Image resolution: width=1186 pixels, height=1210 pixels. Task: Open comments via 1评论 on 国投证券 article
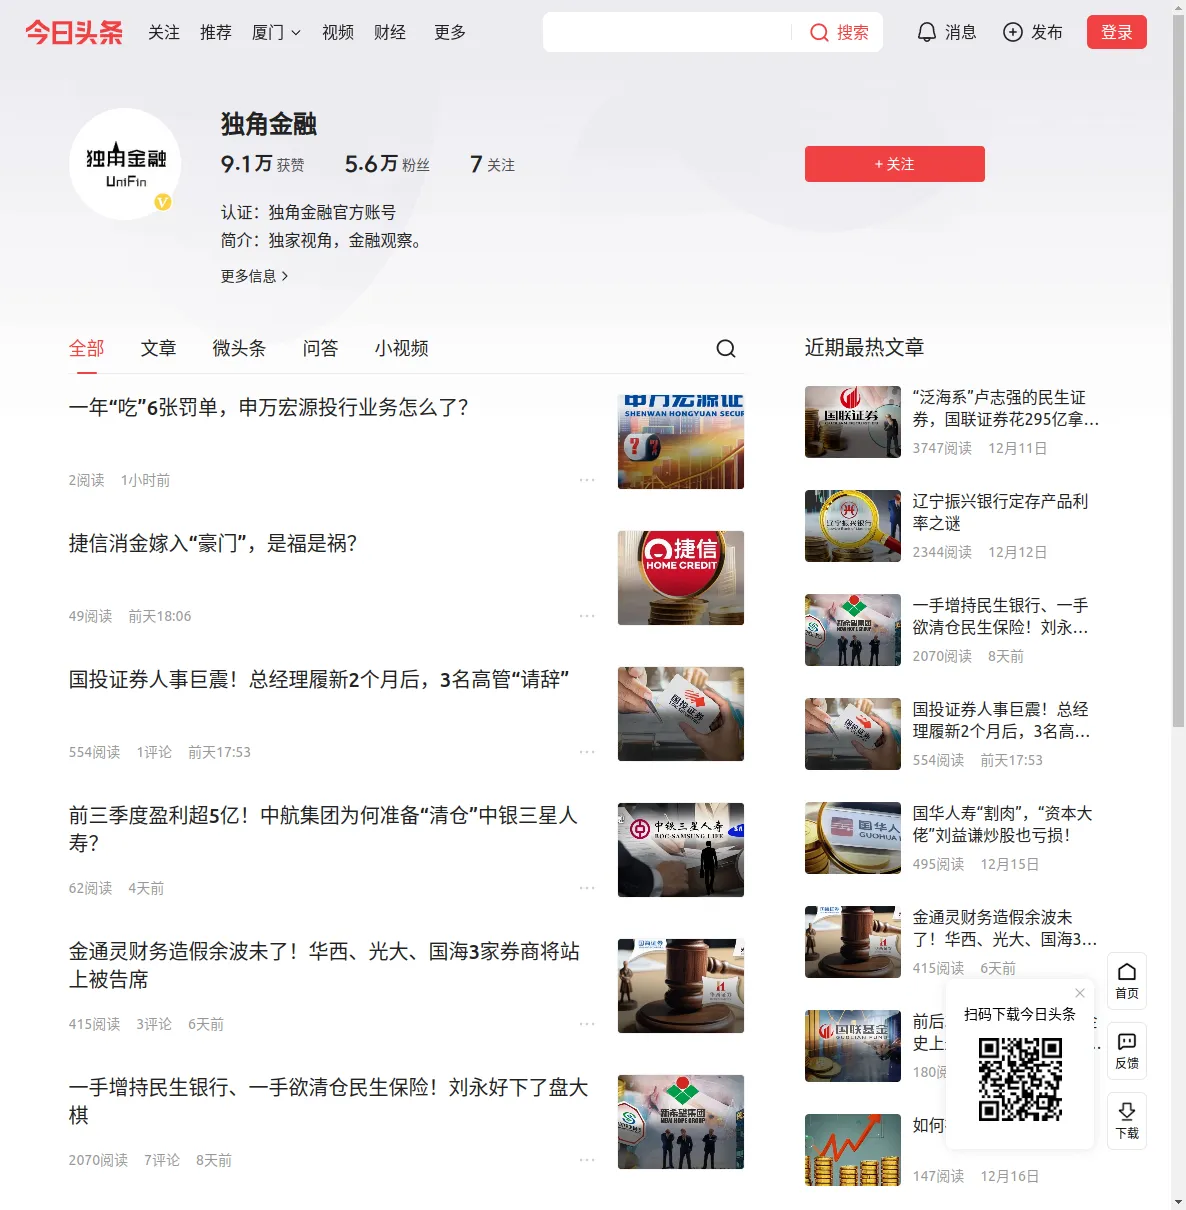pos(154,752)
